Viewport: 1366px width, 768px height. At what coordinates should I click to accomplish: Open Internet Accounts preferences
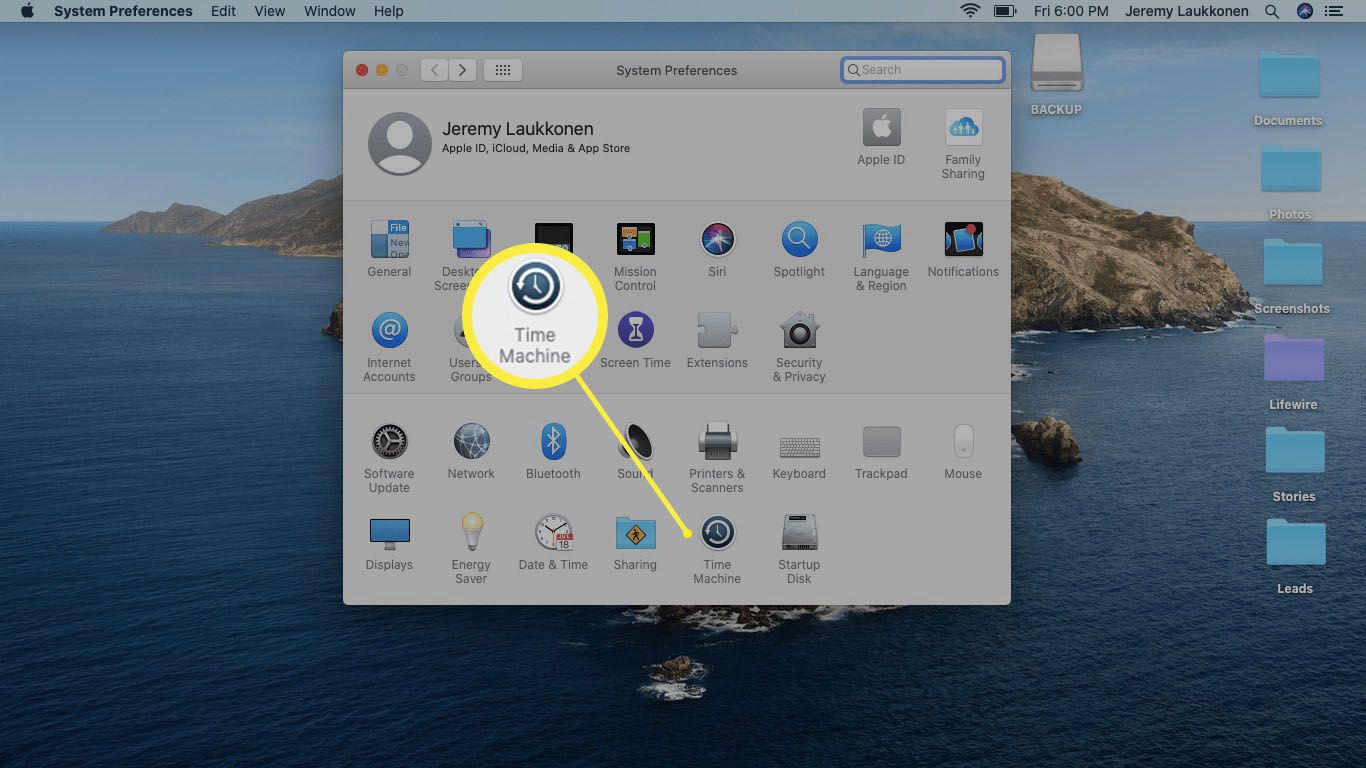click(389, 329)
